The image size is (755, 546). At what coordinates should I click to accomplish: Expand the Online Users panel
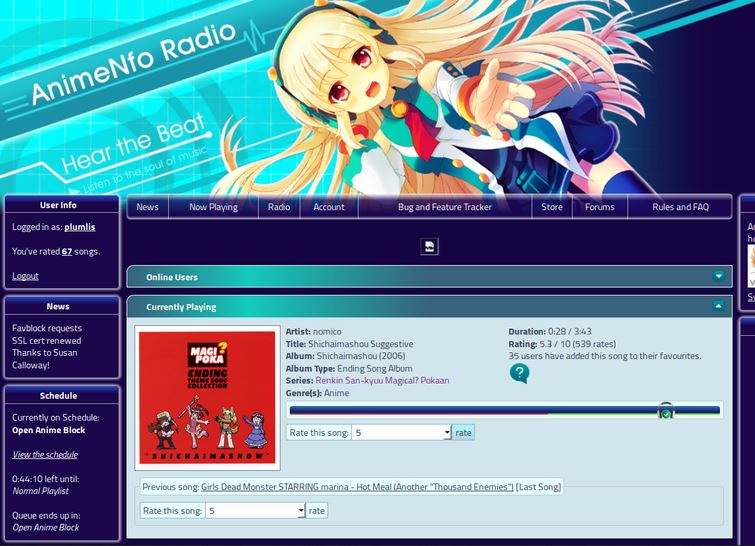[718, 277]
